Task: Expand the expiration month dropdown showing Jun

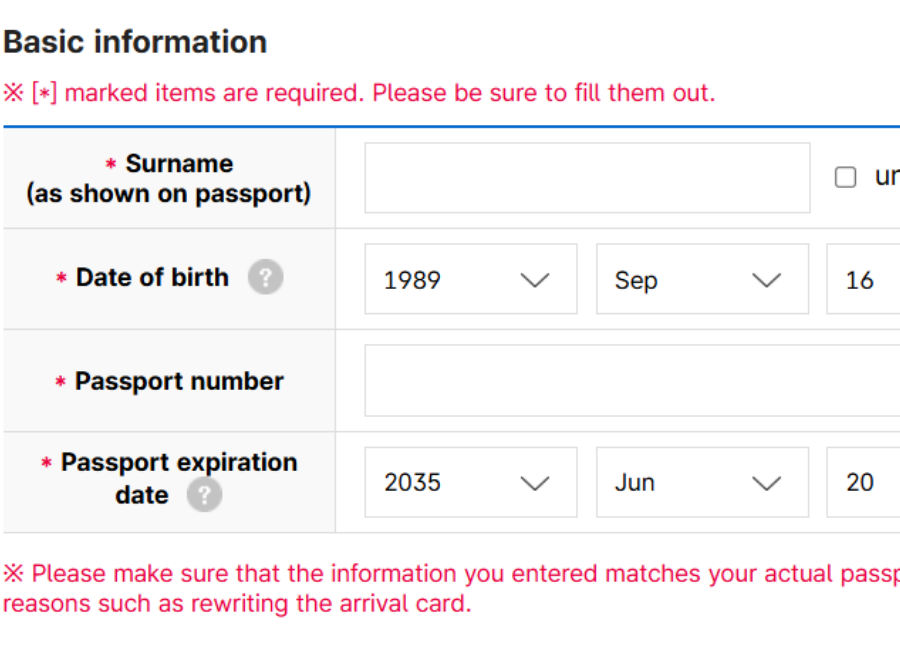Action: pyautogui.click(x=702, y=482)
